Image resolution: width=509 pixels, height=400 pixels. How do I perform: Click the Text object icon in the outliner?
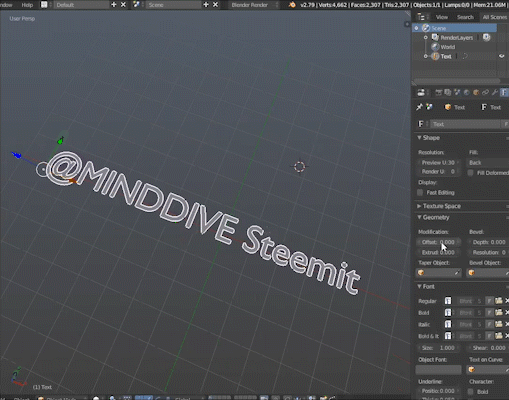435,56
